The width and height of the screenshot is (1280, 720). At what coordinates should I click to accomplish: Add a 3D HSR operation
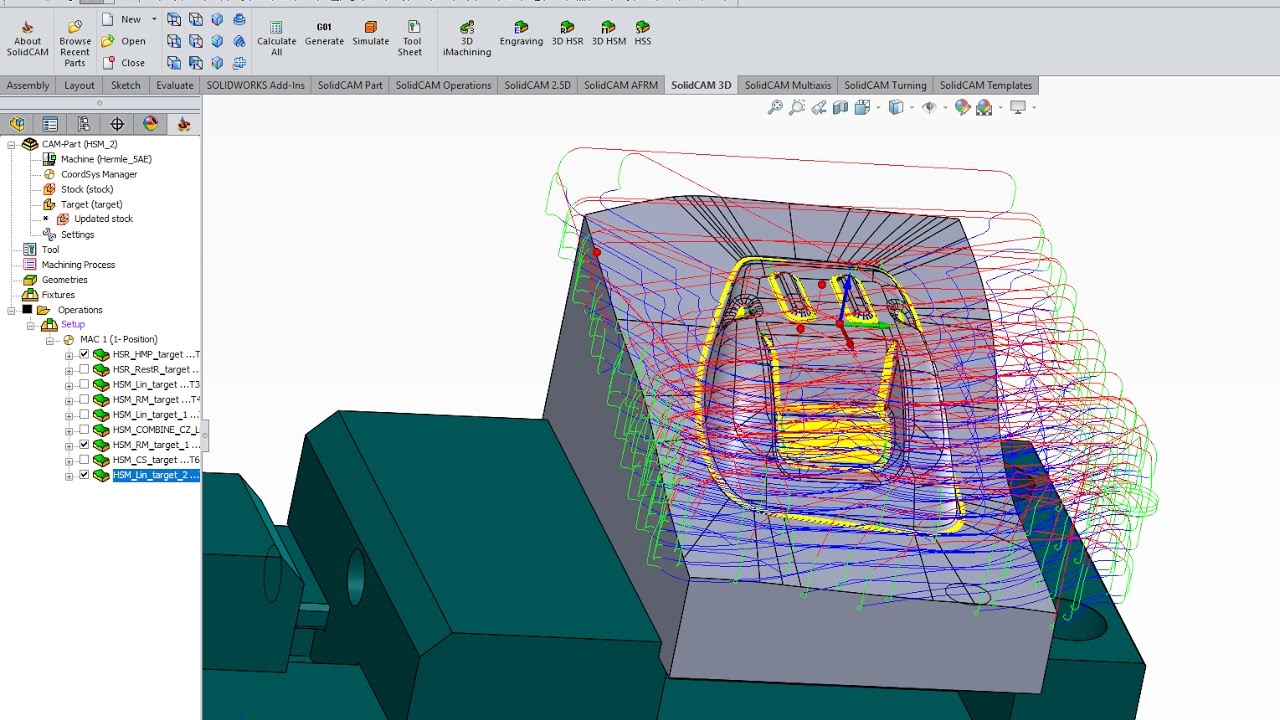point(567,34)
